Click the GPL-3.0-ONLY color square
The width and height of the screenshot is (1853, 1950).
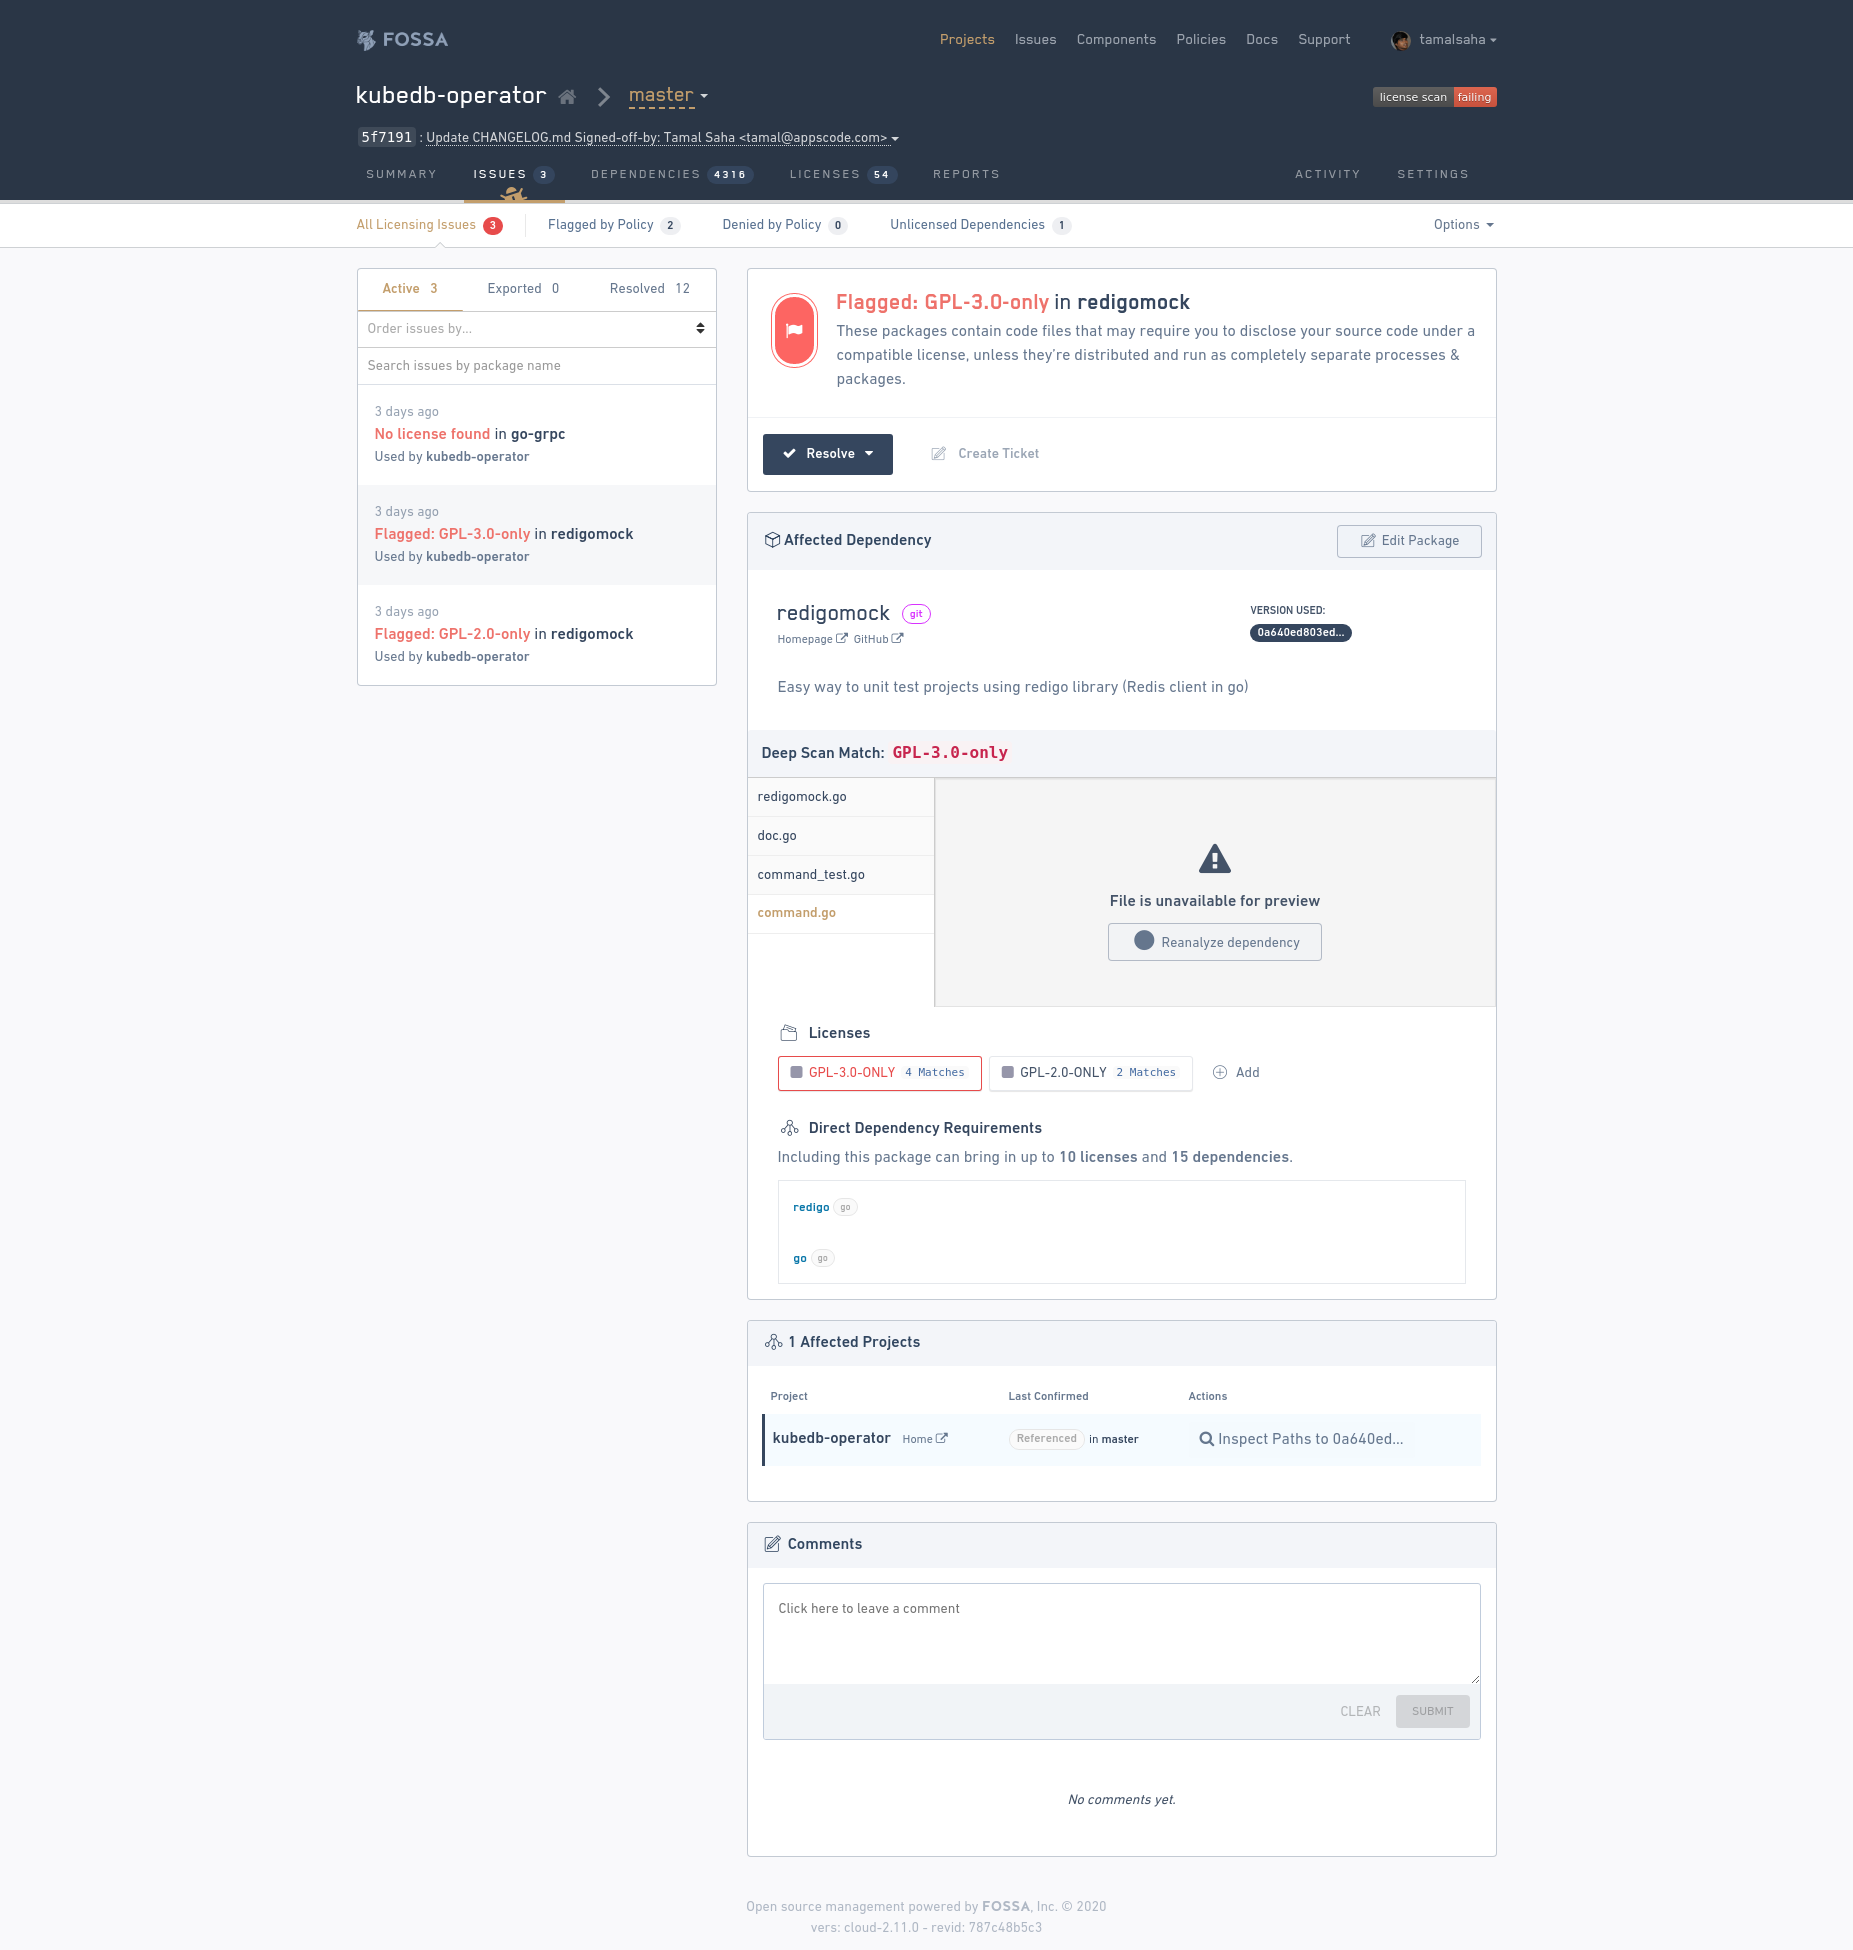tap(797, 1072)
